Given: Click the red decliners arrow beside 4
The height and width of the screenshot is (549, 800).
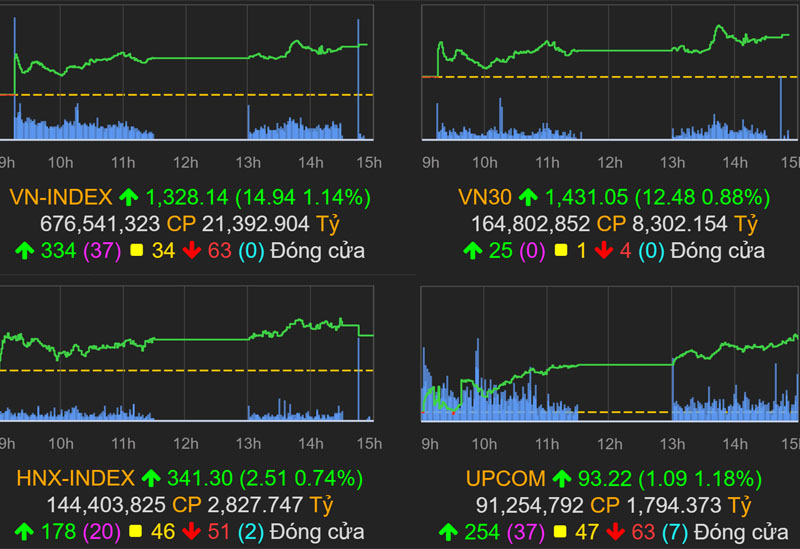Looking at the screenshot, I should [604, 250].
